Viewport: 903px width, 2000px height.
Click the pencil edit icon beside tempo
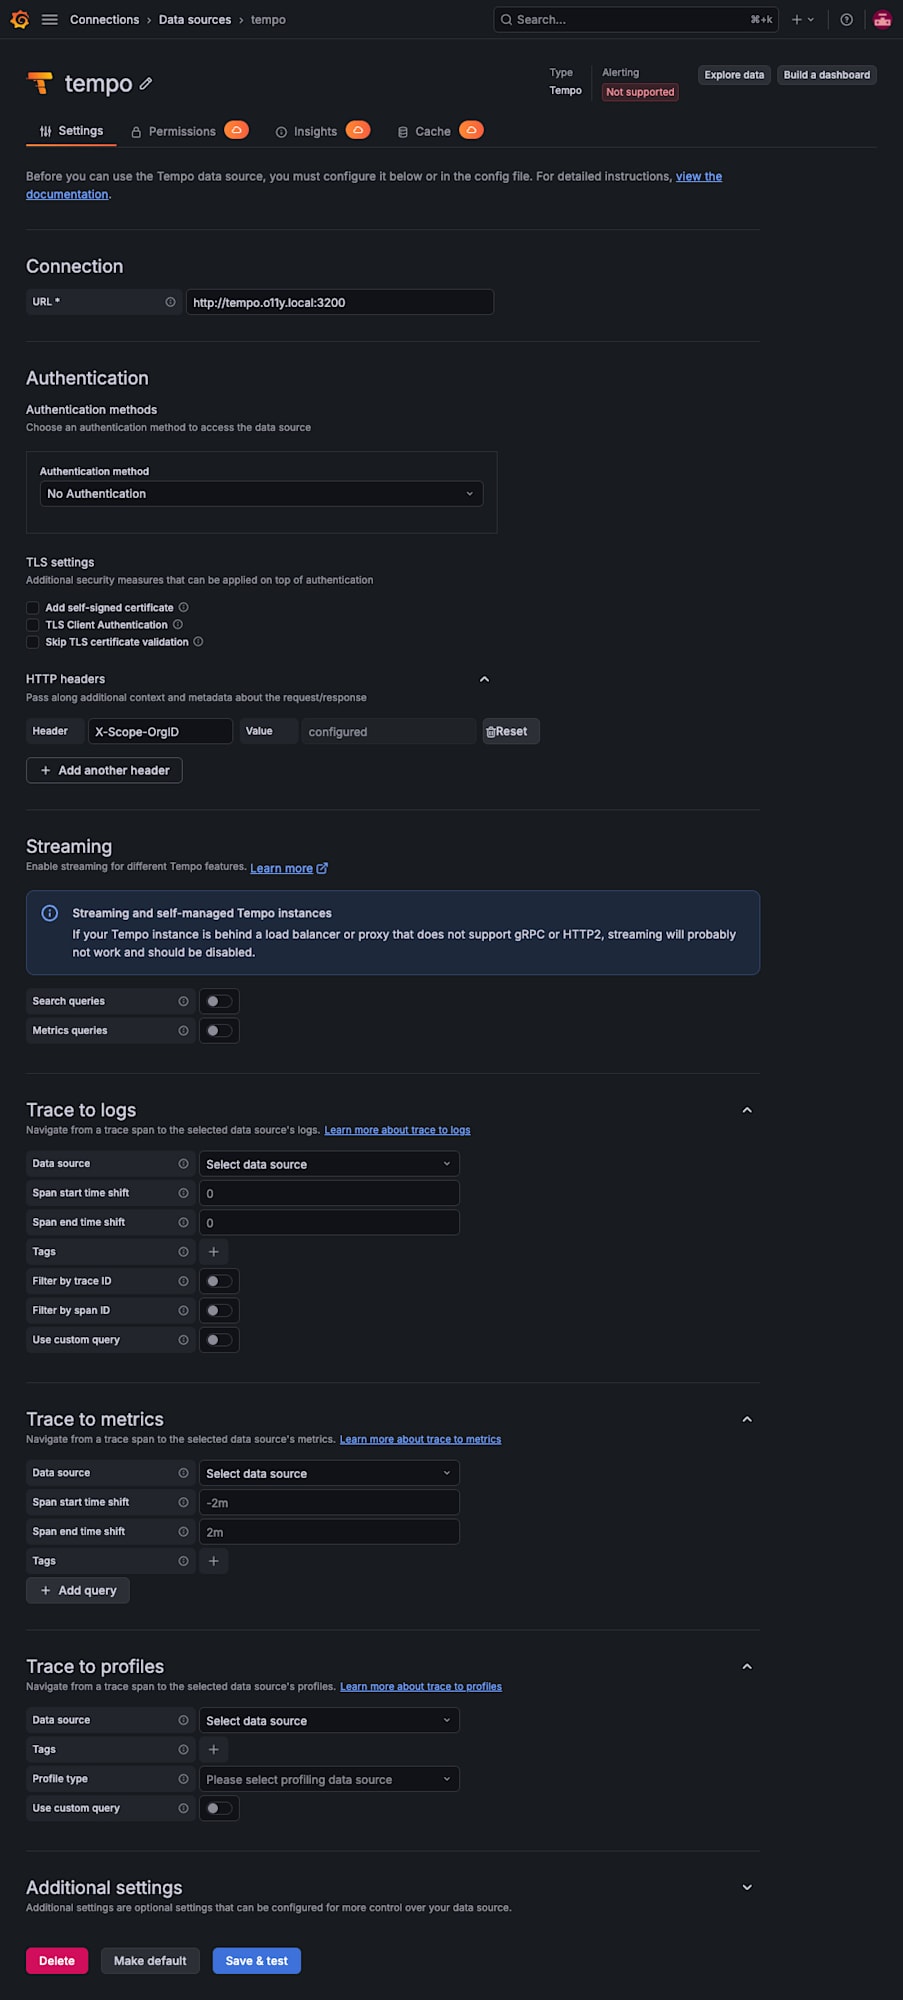click(146, 84)
